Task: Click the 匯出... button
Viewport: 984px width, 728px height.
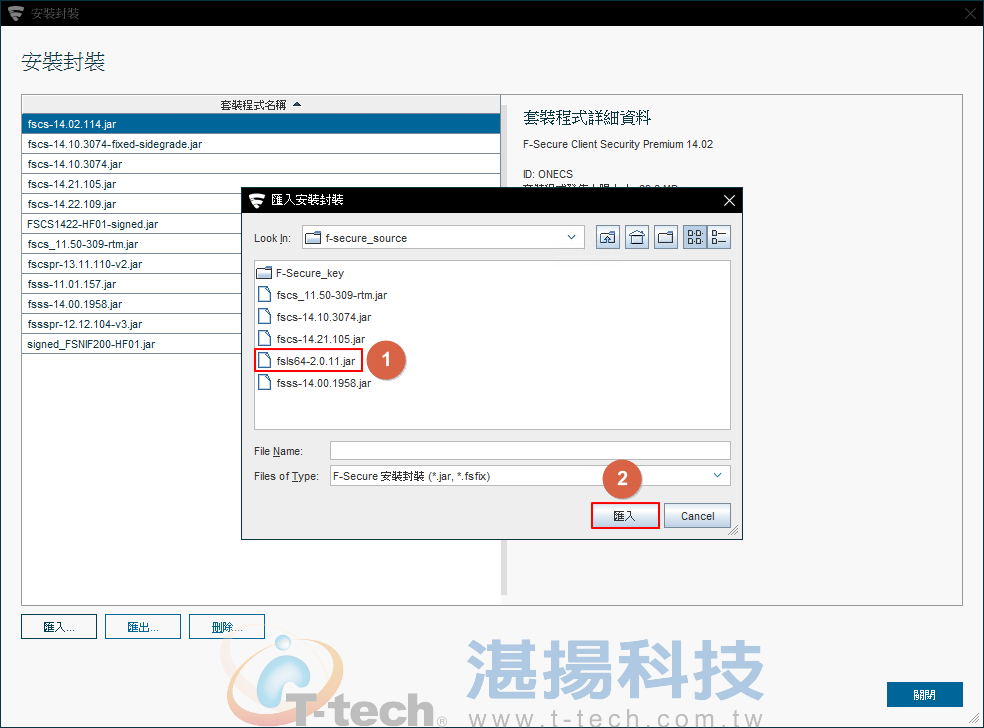Action: pyautogui.click(x=143, y=626)
